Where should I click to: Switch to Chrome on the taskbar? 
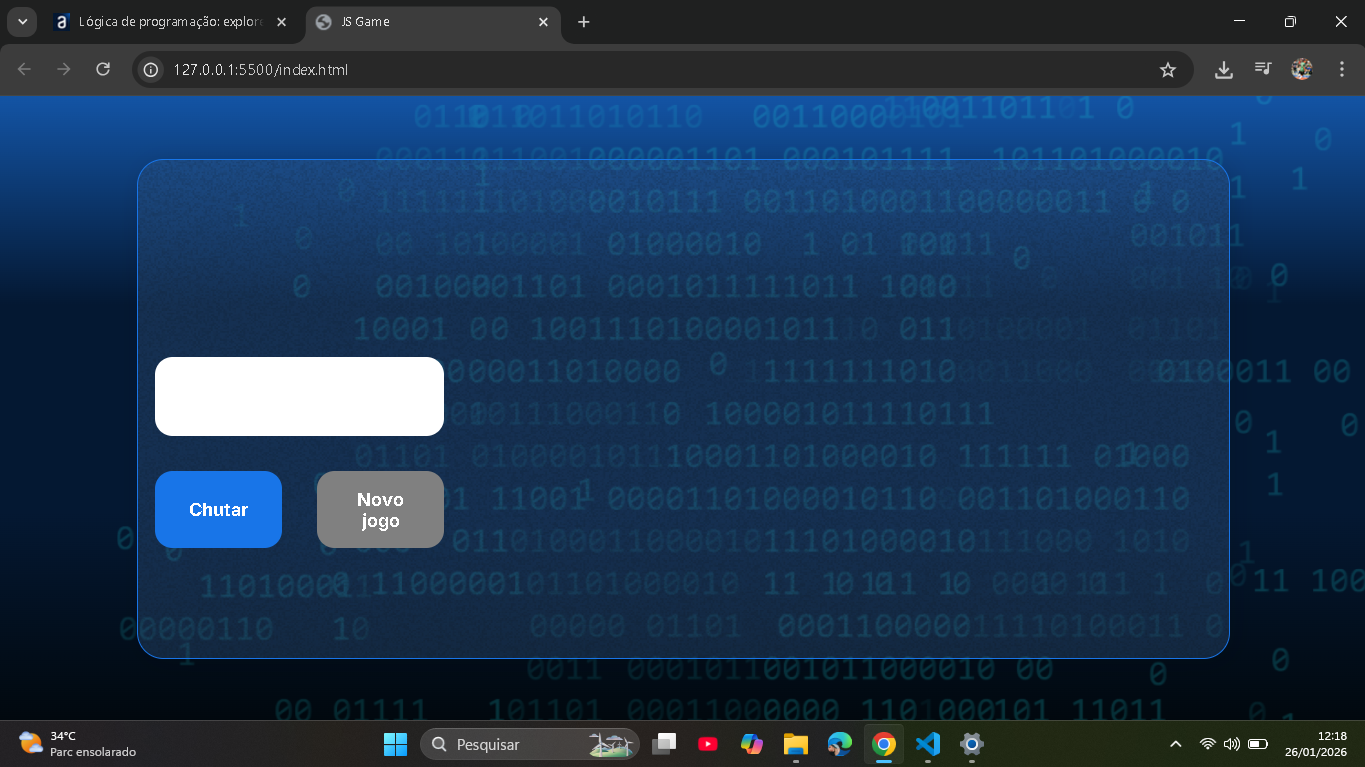click(x=883, y=744)
